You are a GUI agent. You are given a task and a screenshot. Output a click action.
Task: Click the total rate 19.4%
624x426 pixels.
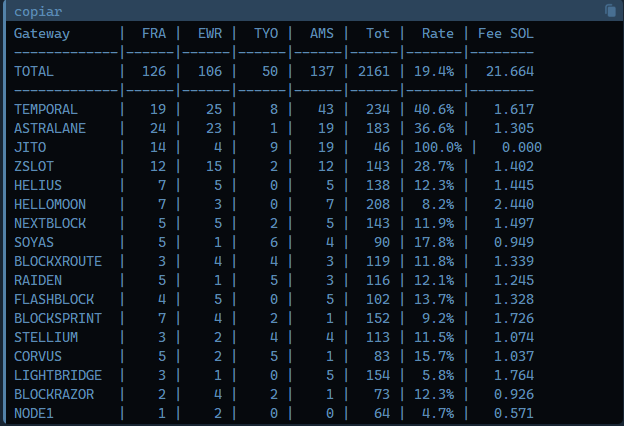tap(434, 72)
